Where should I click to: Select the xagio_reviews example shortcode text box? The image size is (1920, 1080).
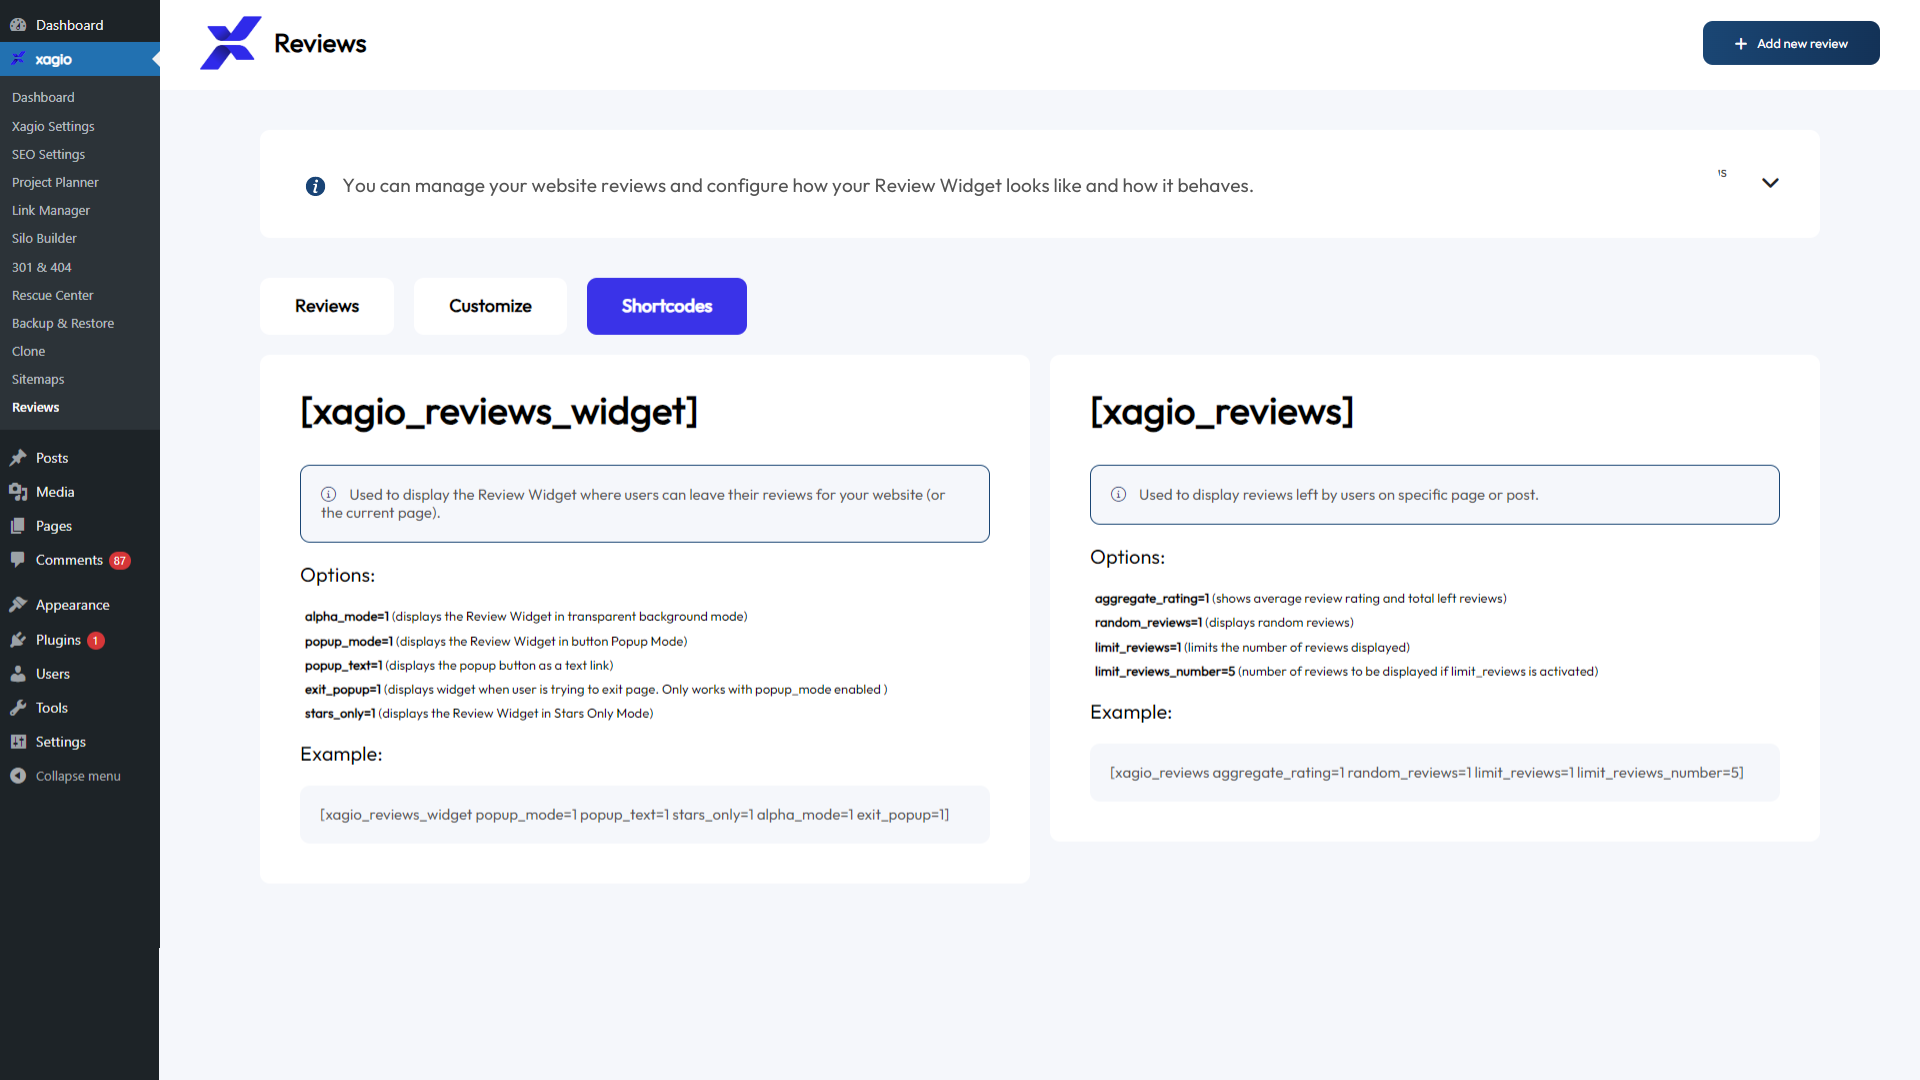[1434, 772]
